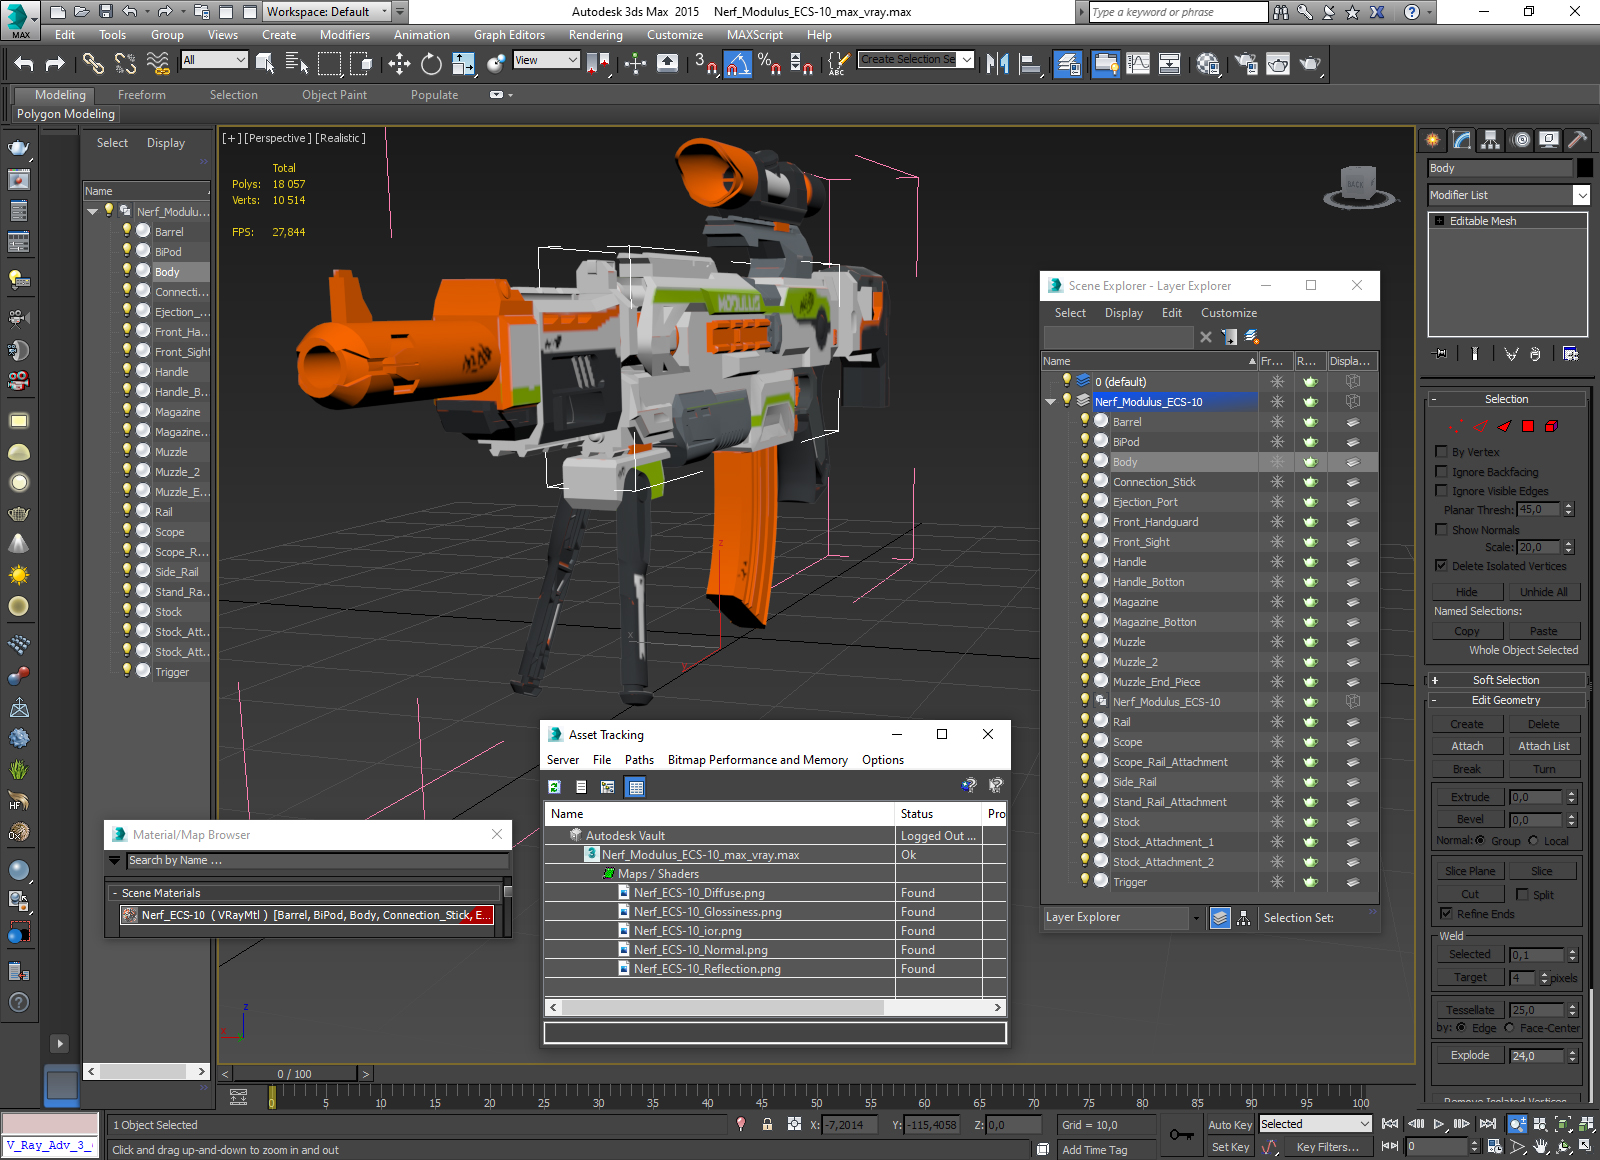Screen dimensions: 1600x1160
Task: Open the MAXScript menu
Action: point(754,35)
